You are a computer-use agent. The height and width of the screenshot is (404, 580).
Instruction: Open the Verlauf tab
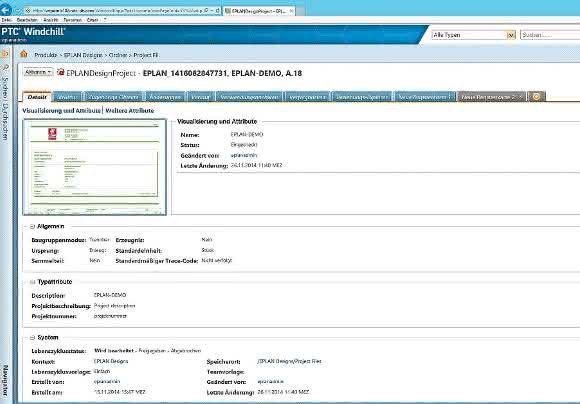click(200, 97)
